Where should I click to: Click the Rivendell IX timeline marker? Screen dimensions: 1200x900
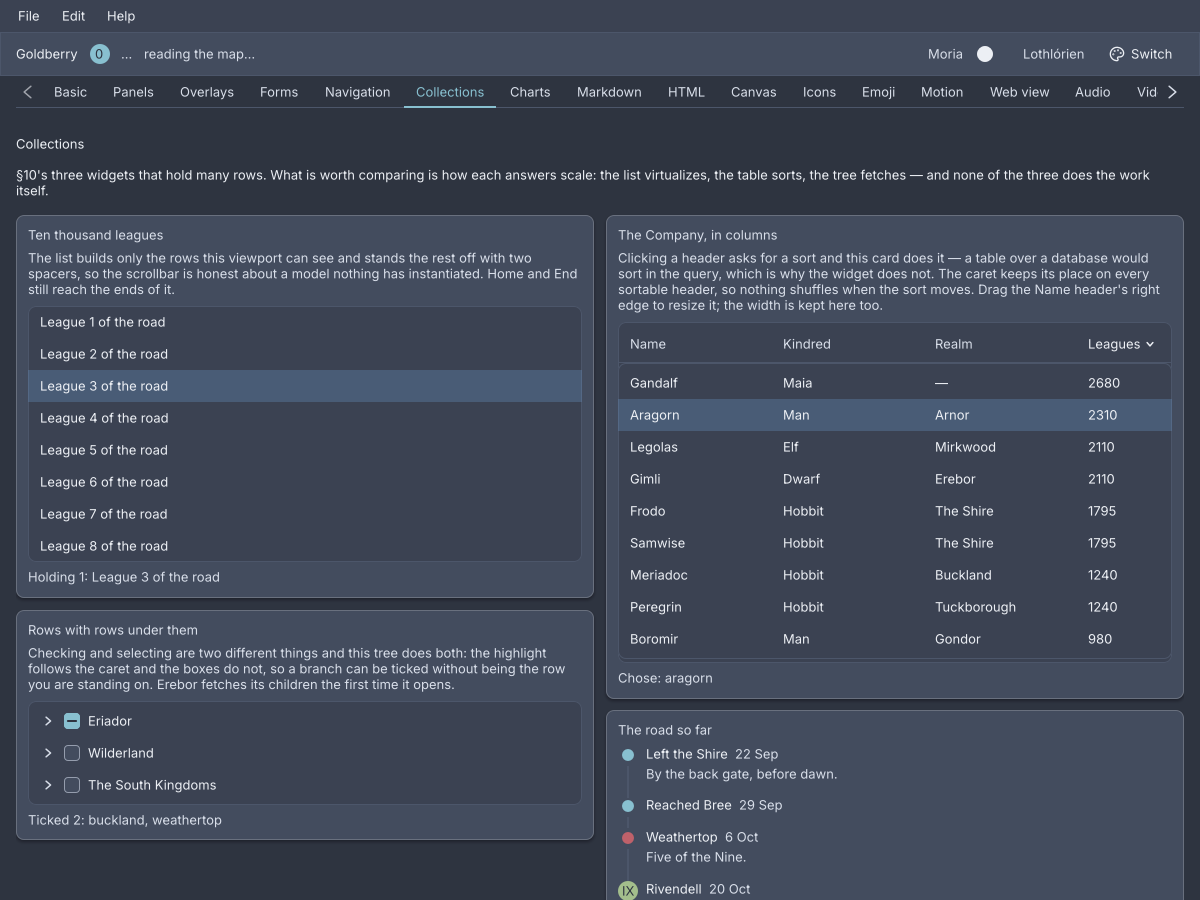pyautogui.click(x=628, y=890)
